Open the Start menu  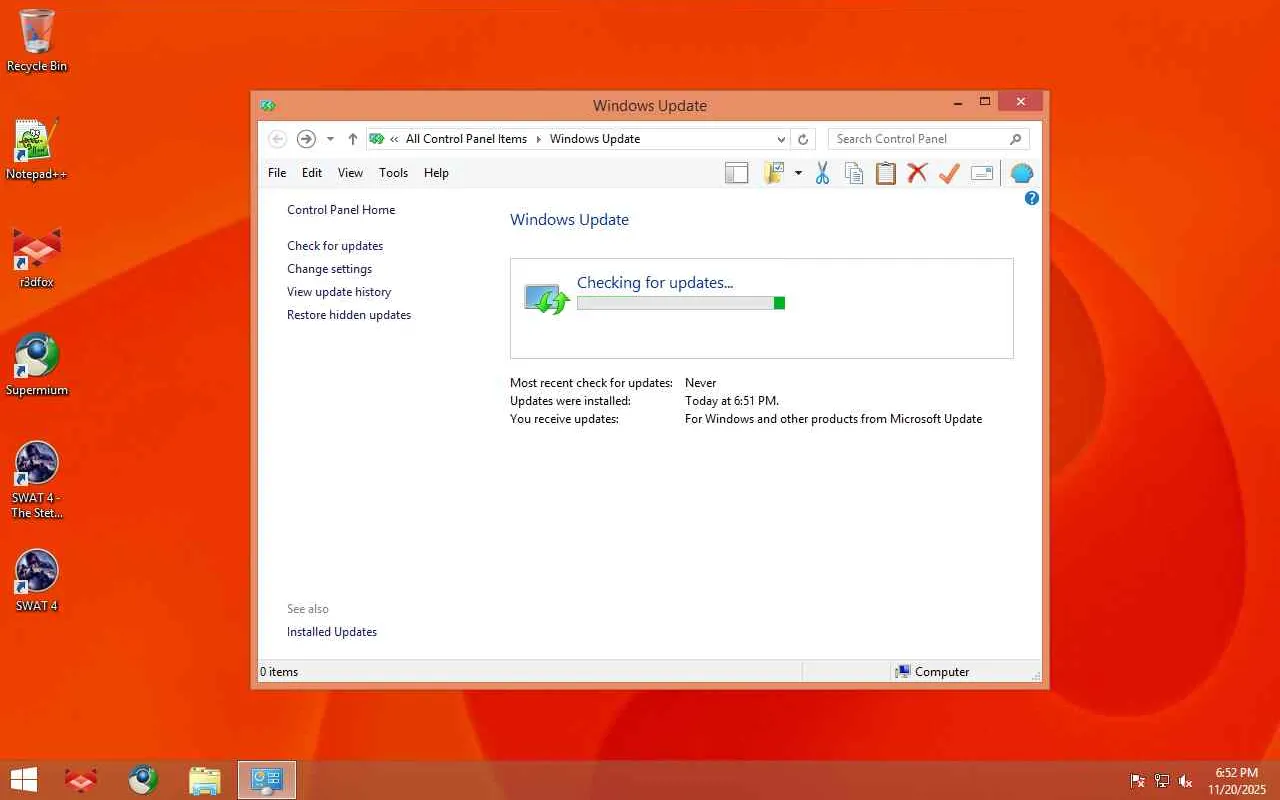click(x=24, y=780)
